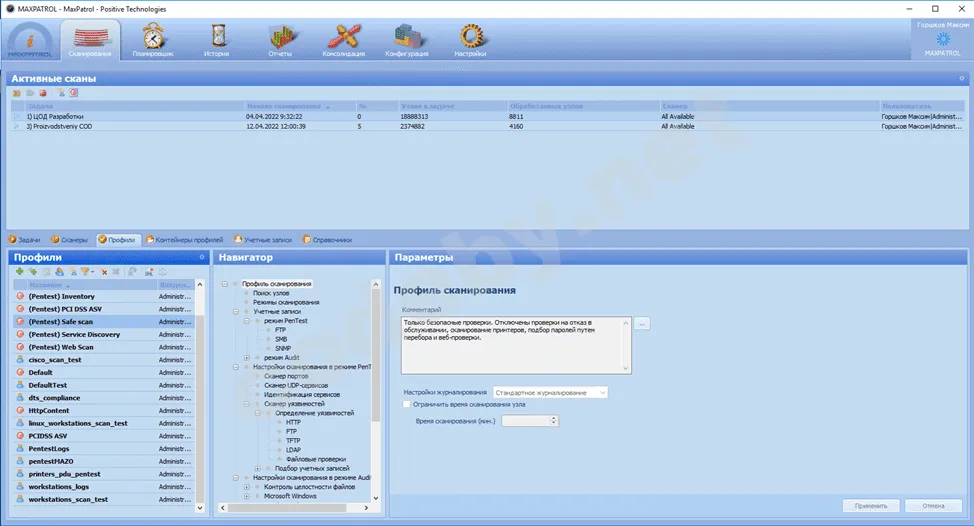Screen dimensions: 974x526
Task: Open the Отчеты chart icon
Action: click(279, 38)
